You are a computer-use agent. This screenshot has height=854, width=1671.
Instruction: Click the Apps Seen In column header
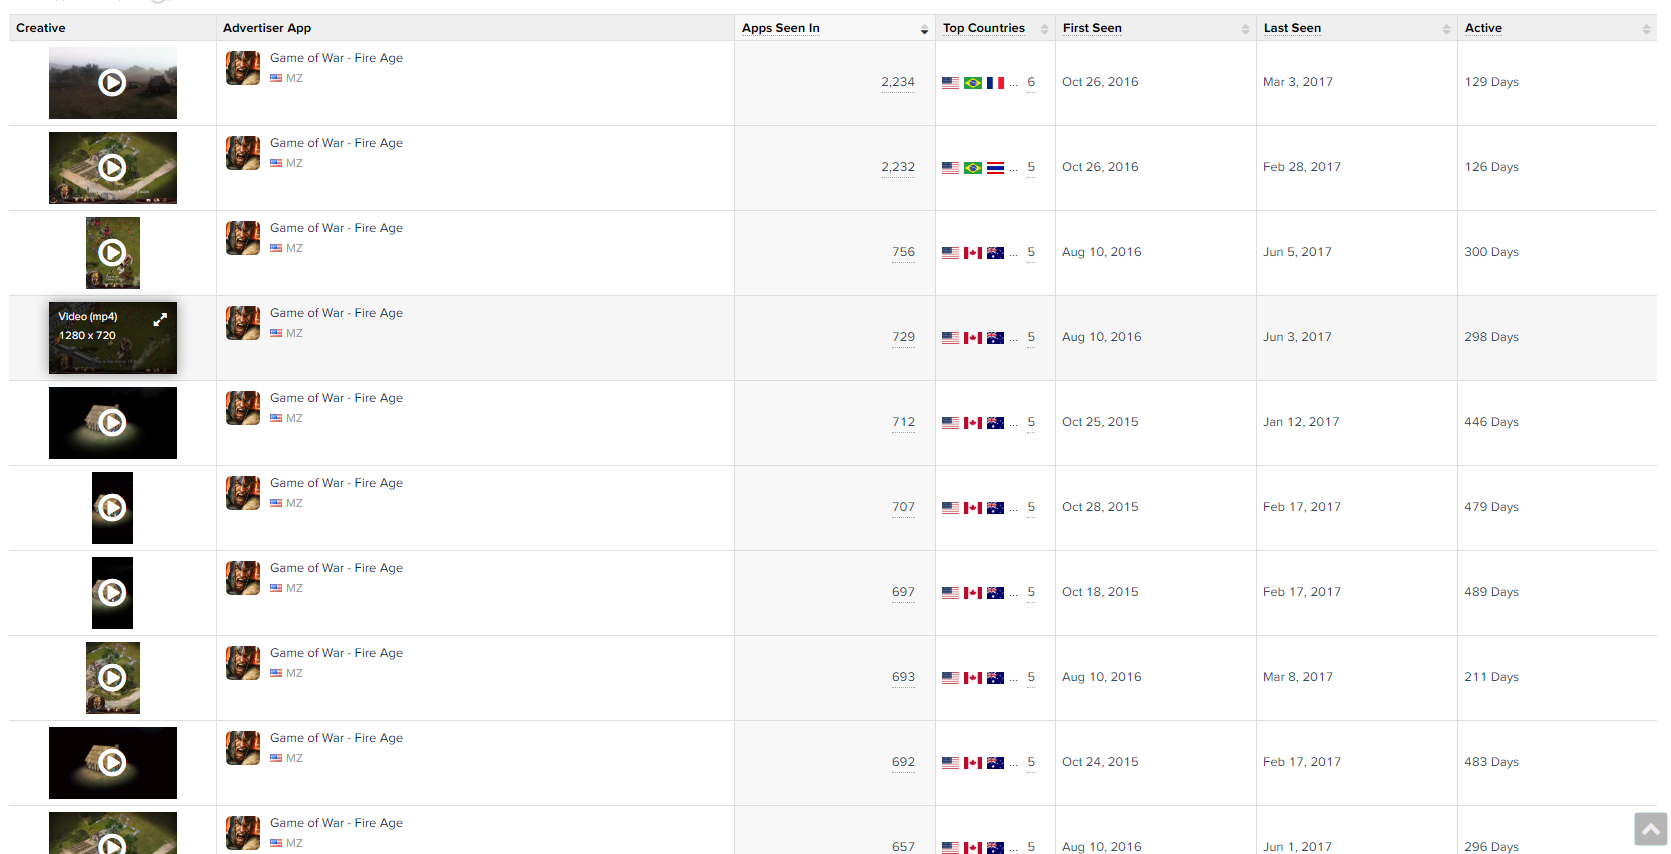click(x=781, y=28)
